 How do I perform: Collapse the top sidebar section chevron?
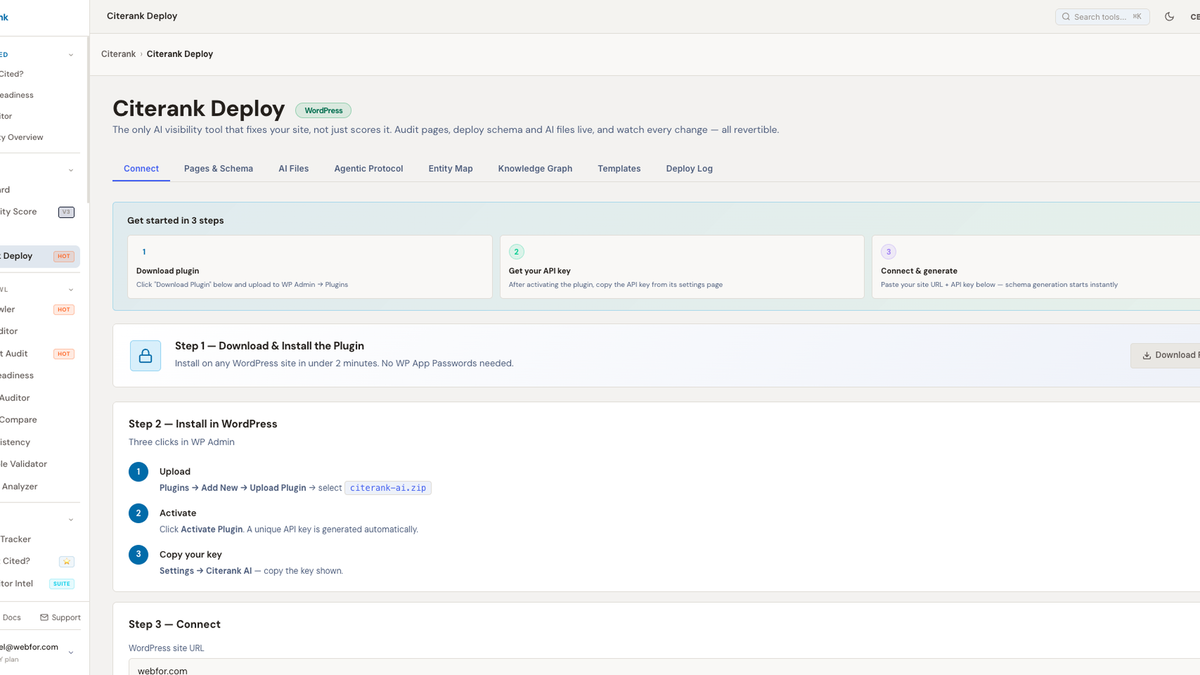coord(71,55)
